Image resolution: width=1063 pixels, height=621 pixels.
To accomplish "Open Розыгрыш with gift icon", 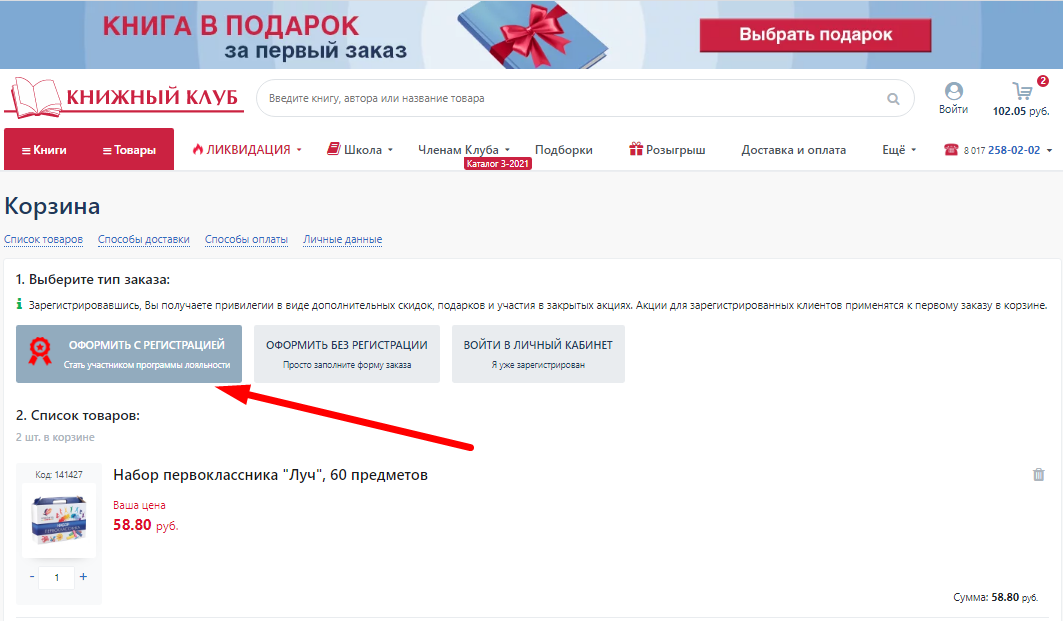I will click(x=666, y=150).
